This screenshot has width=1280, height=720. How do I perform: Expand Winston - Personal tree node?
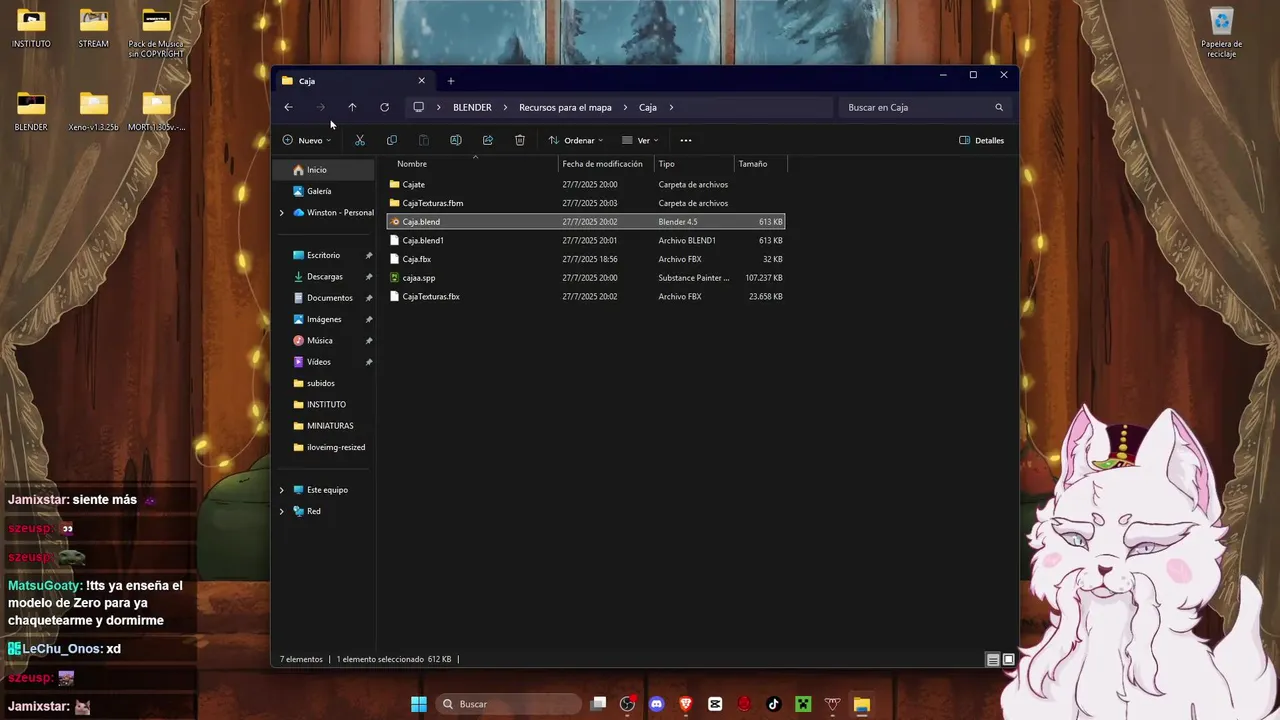pos(281,213)
